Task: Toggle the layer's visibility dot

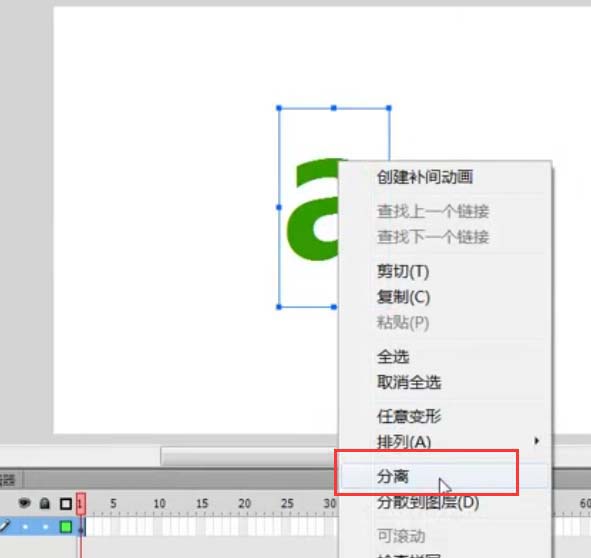Action: click(25, 527)
